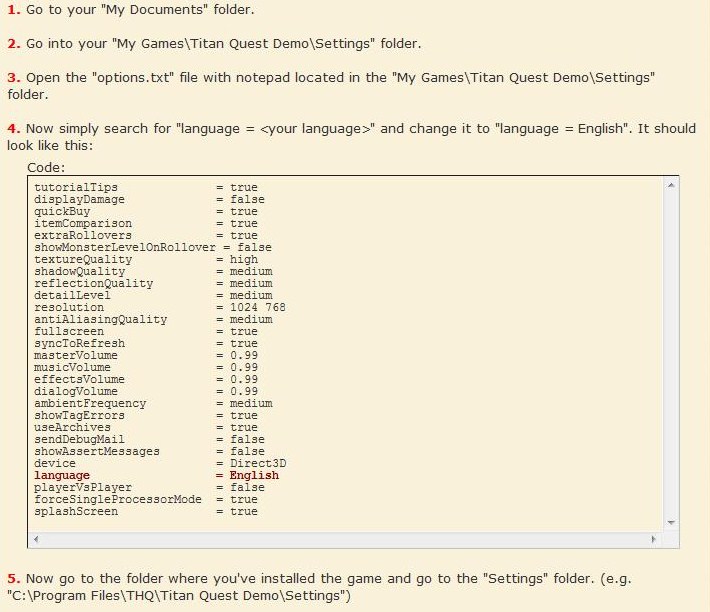Click the 'extraRollovers' setting line

146,235
